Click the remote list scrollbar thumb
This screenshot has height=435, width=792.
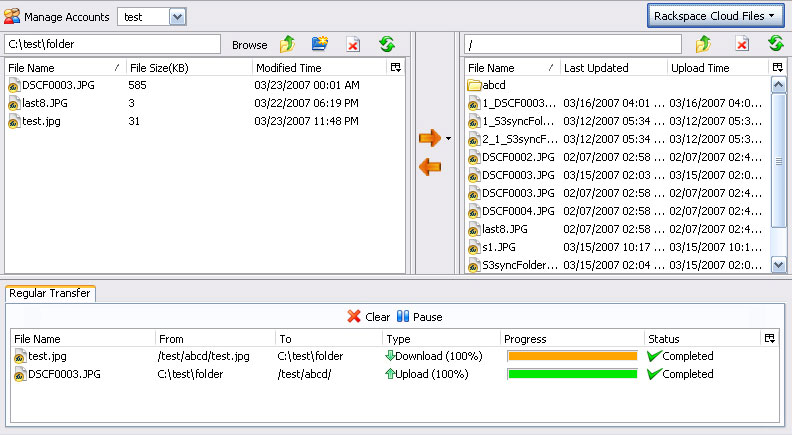(778, 161)
